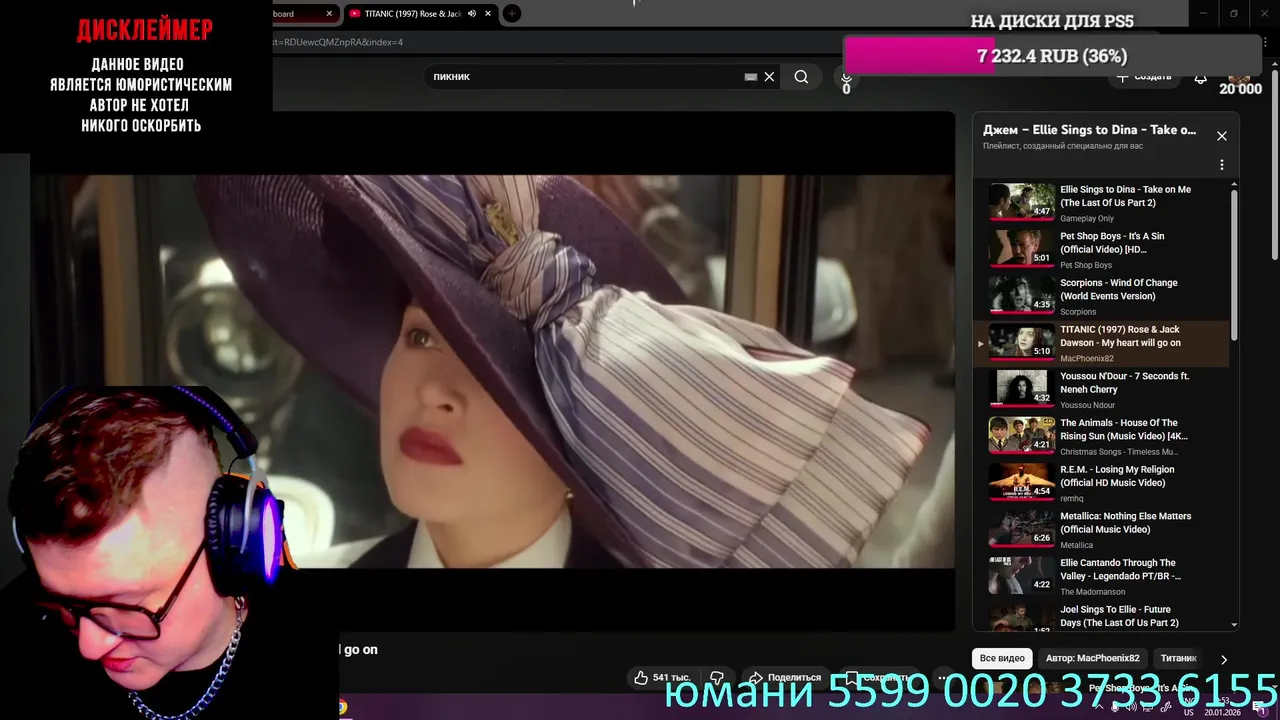Viewport: 1280px width, 720px height.
Task: Click channel name 'MacPhoenix82' in playlist
Action: (1086, 358)
